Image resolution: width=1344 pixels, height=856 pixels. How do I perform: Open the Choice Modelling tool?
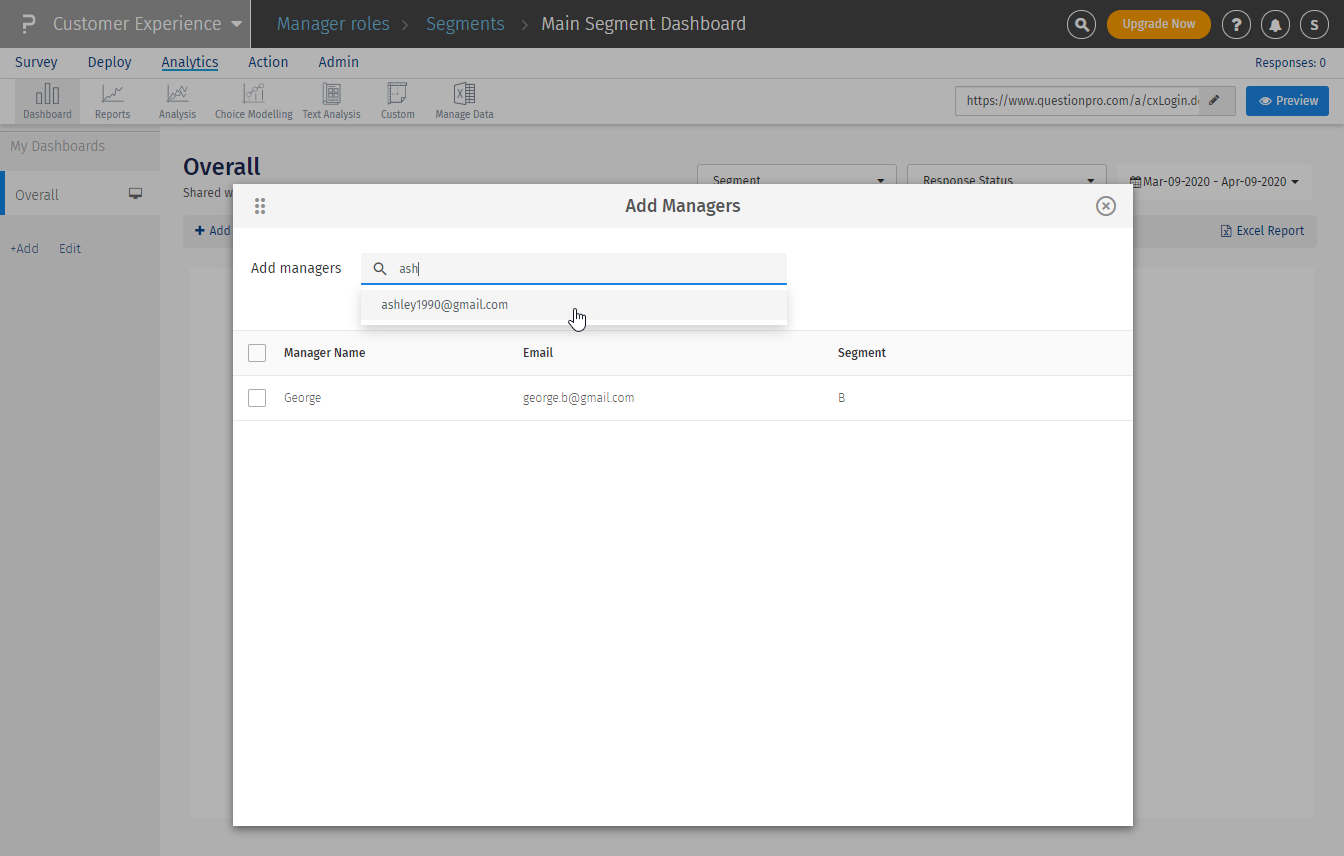pyautogui.click(x=253, y=102)
